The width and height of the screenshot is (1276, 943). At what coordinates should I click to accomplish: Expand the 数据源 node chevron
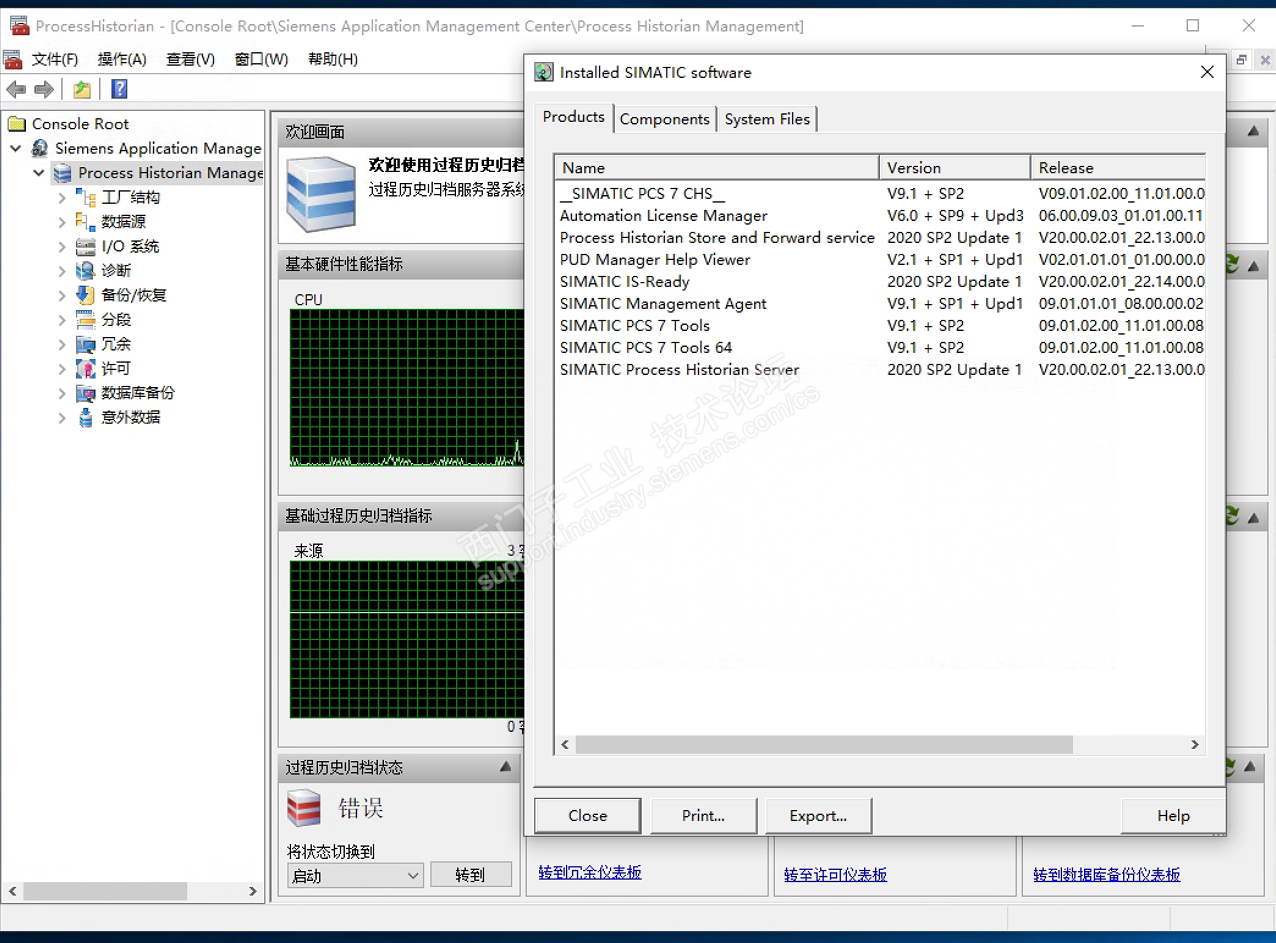[62, 222]
